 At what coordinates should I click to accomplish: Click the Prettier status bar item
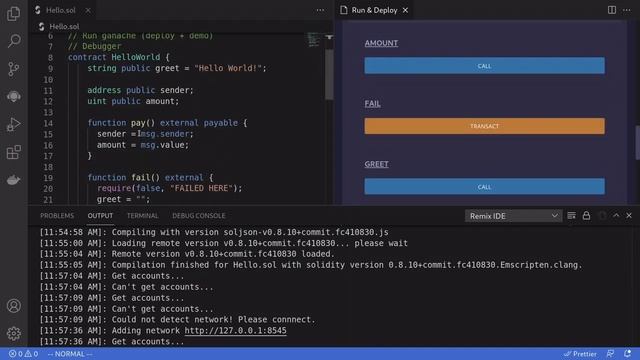(580, 354)
